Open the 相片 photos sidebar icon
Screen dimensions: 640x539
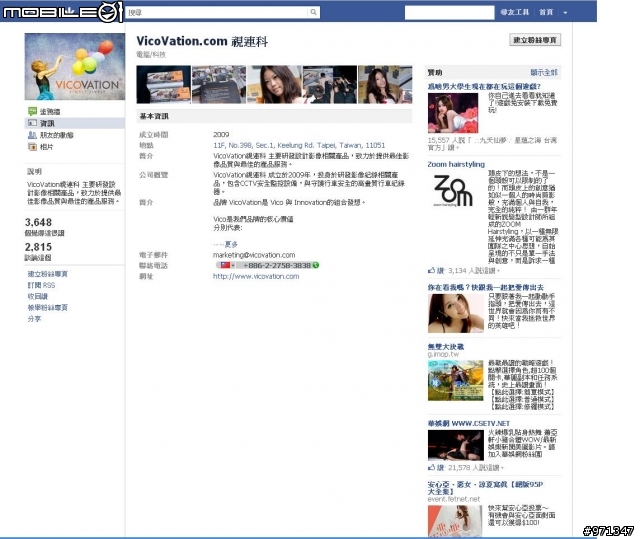pyautogui.click(x=32, y=147)
